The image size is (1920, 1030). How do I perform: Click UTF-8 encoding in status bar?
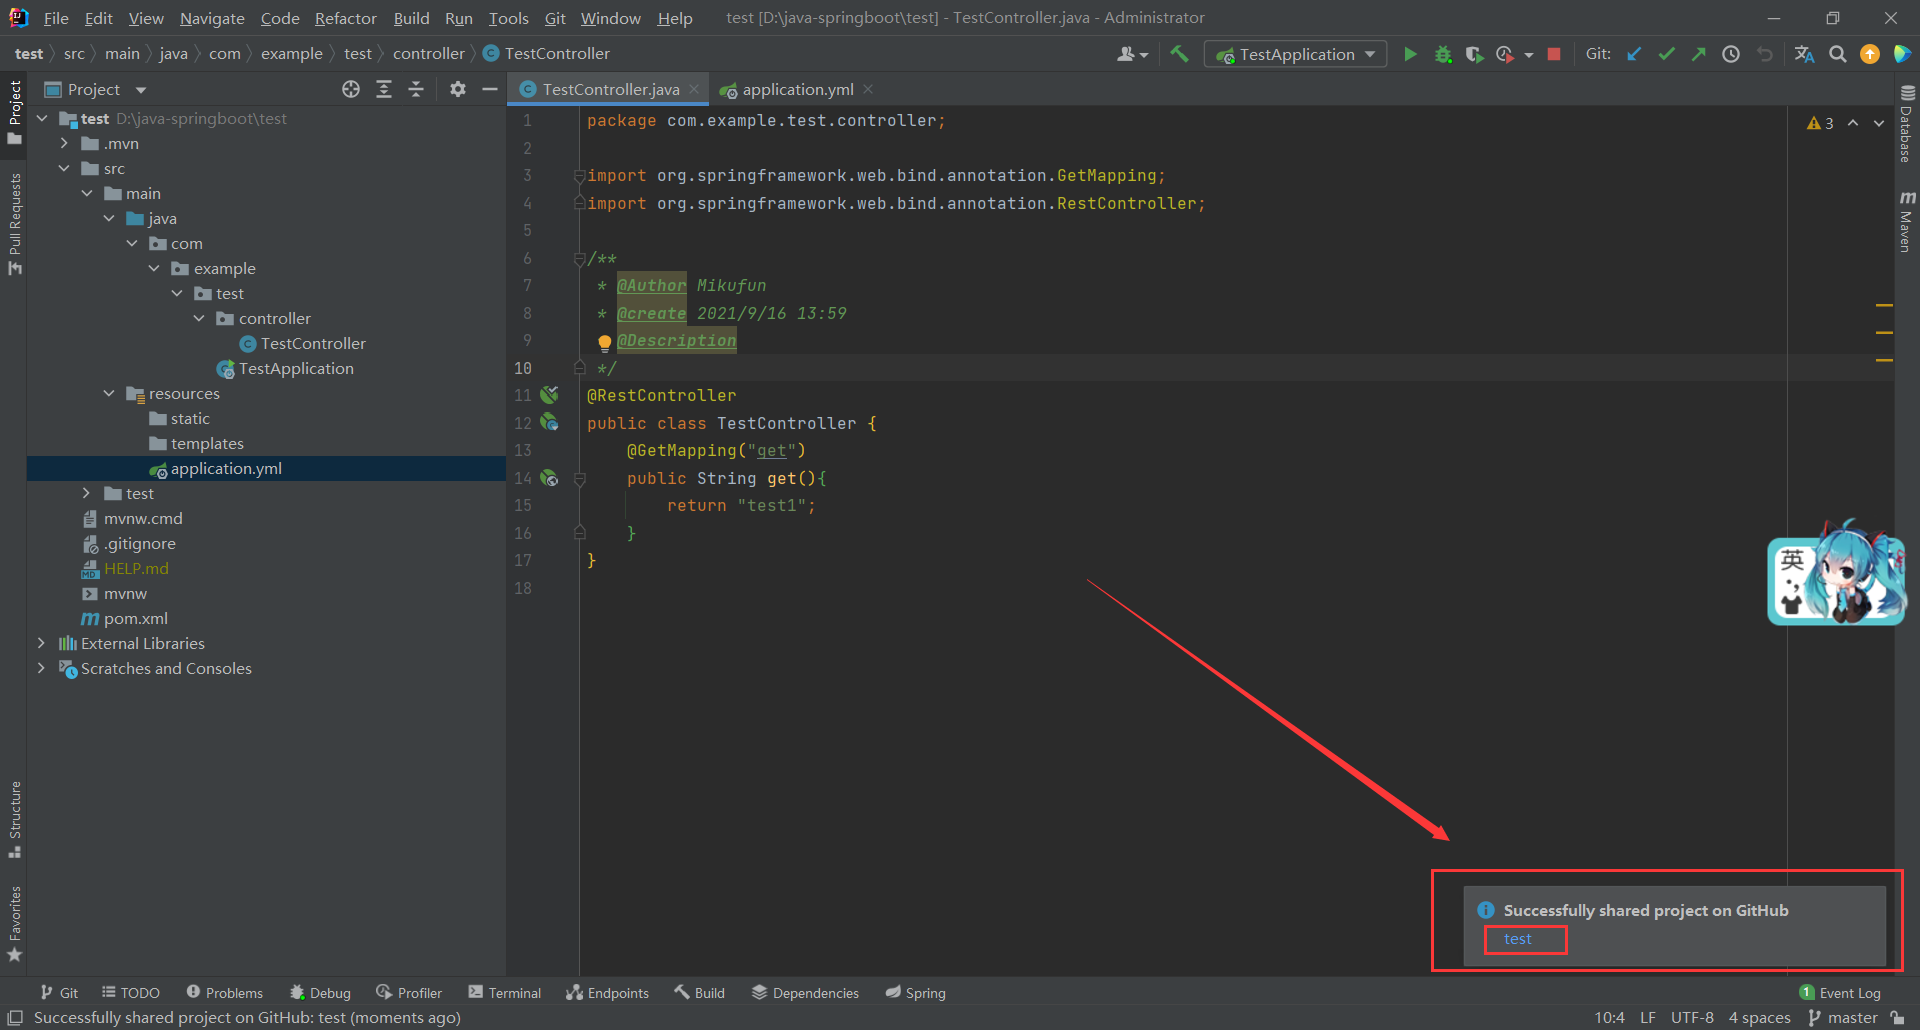point(1692,1018)
